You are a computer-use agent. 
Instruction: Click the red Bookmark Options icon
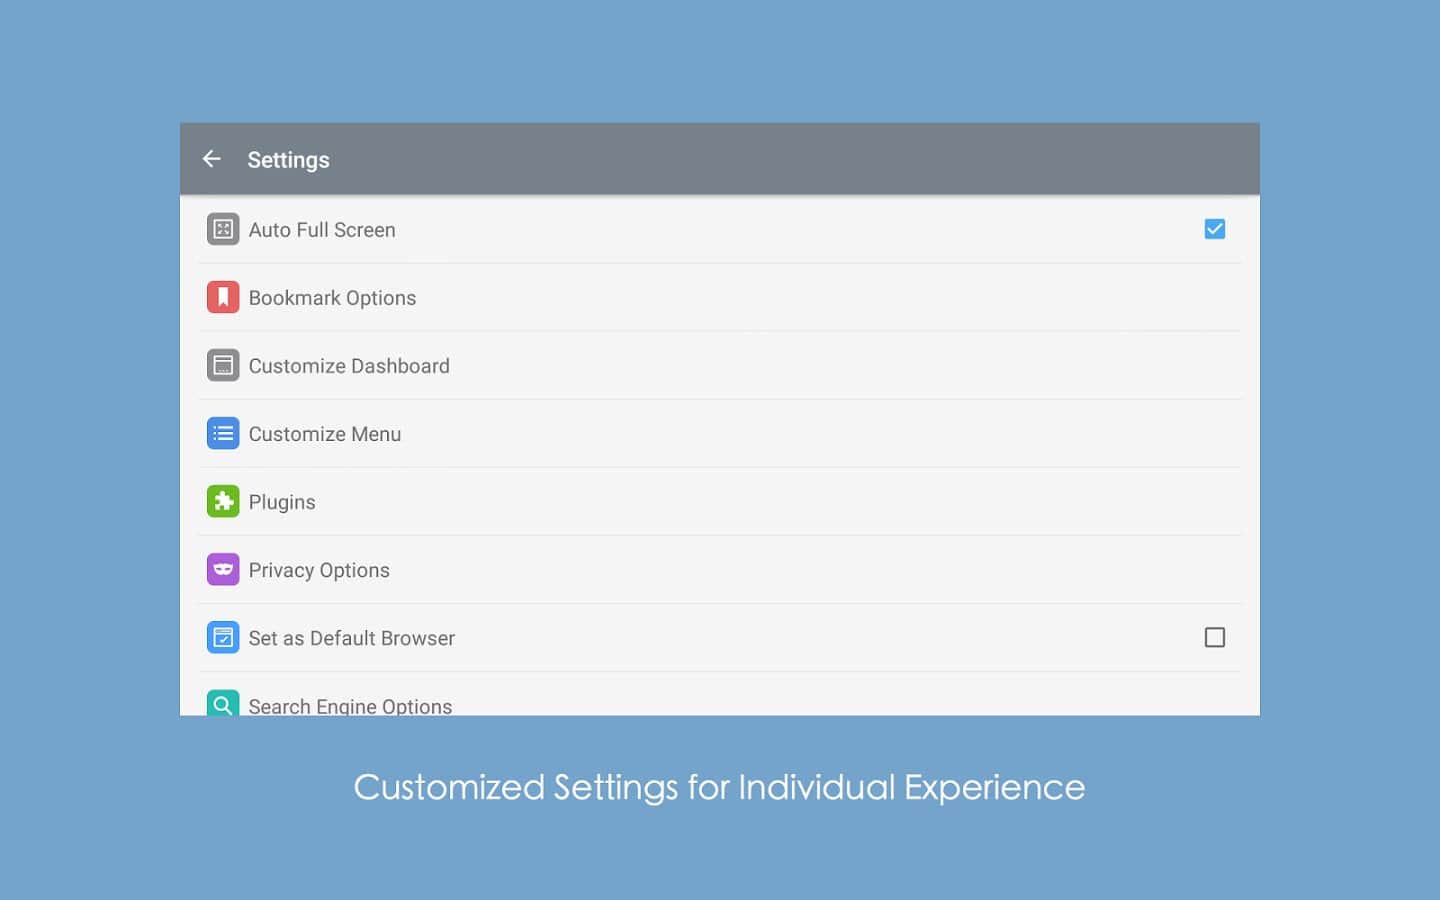[x=223, y=297]
